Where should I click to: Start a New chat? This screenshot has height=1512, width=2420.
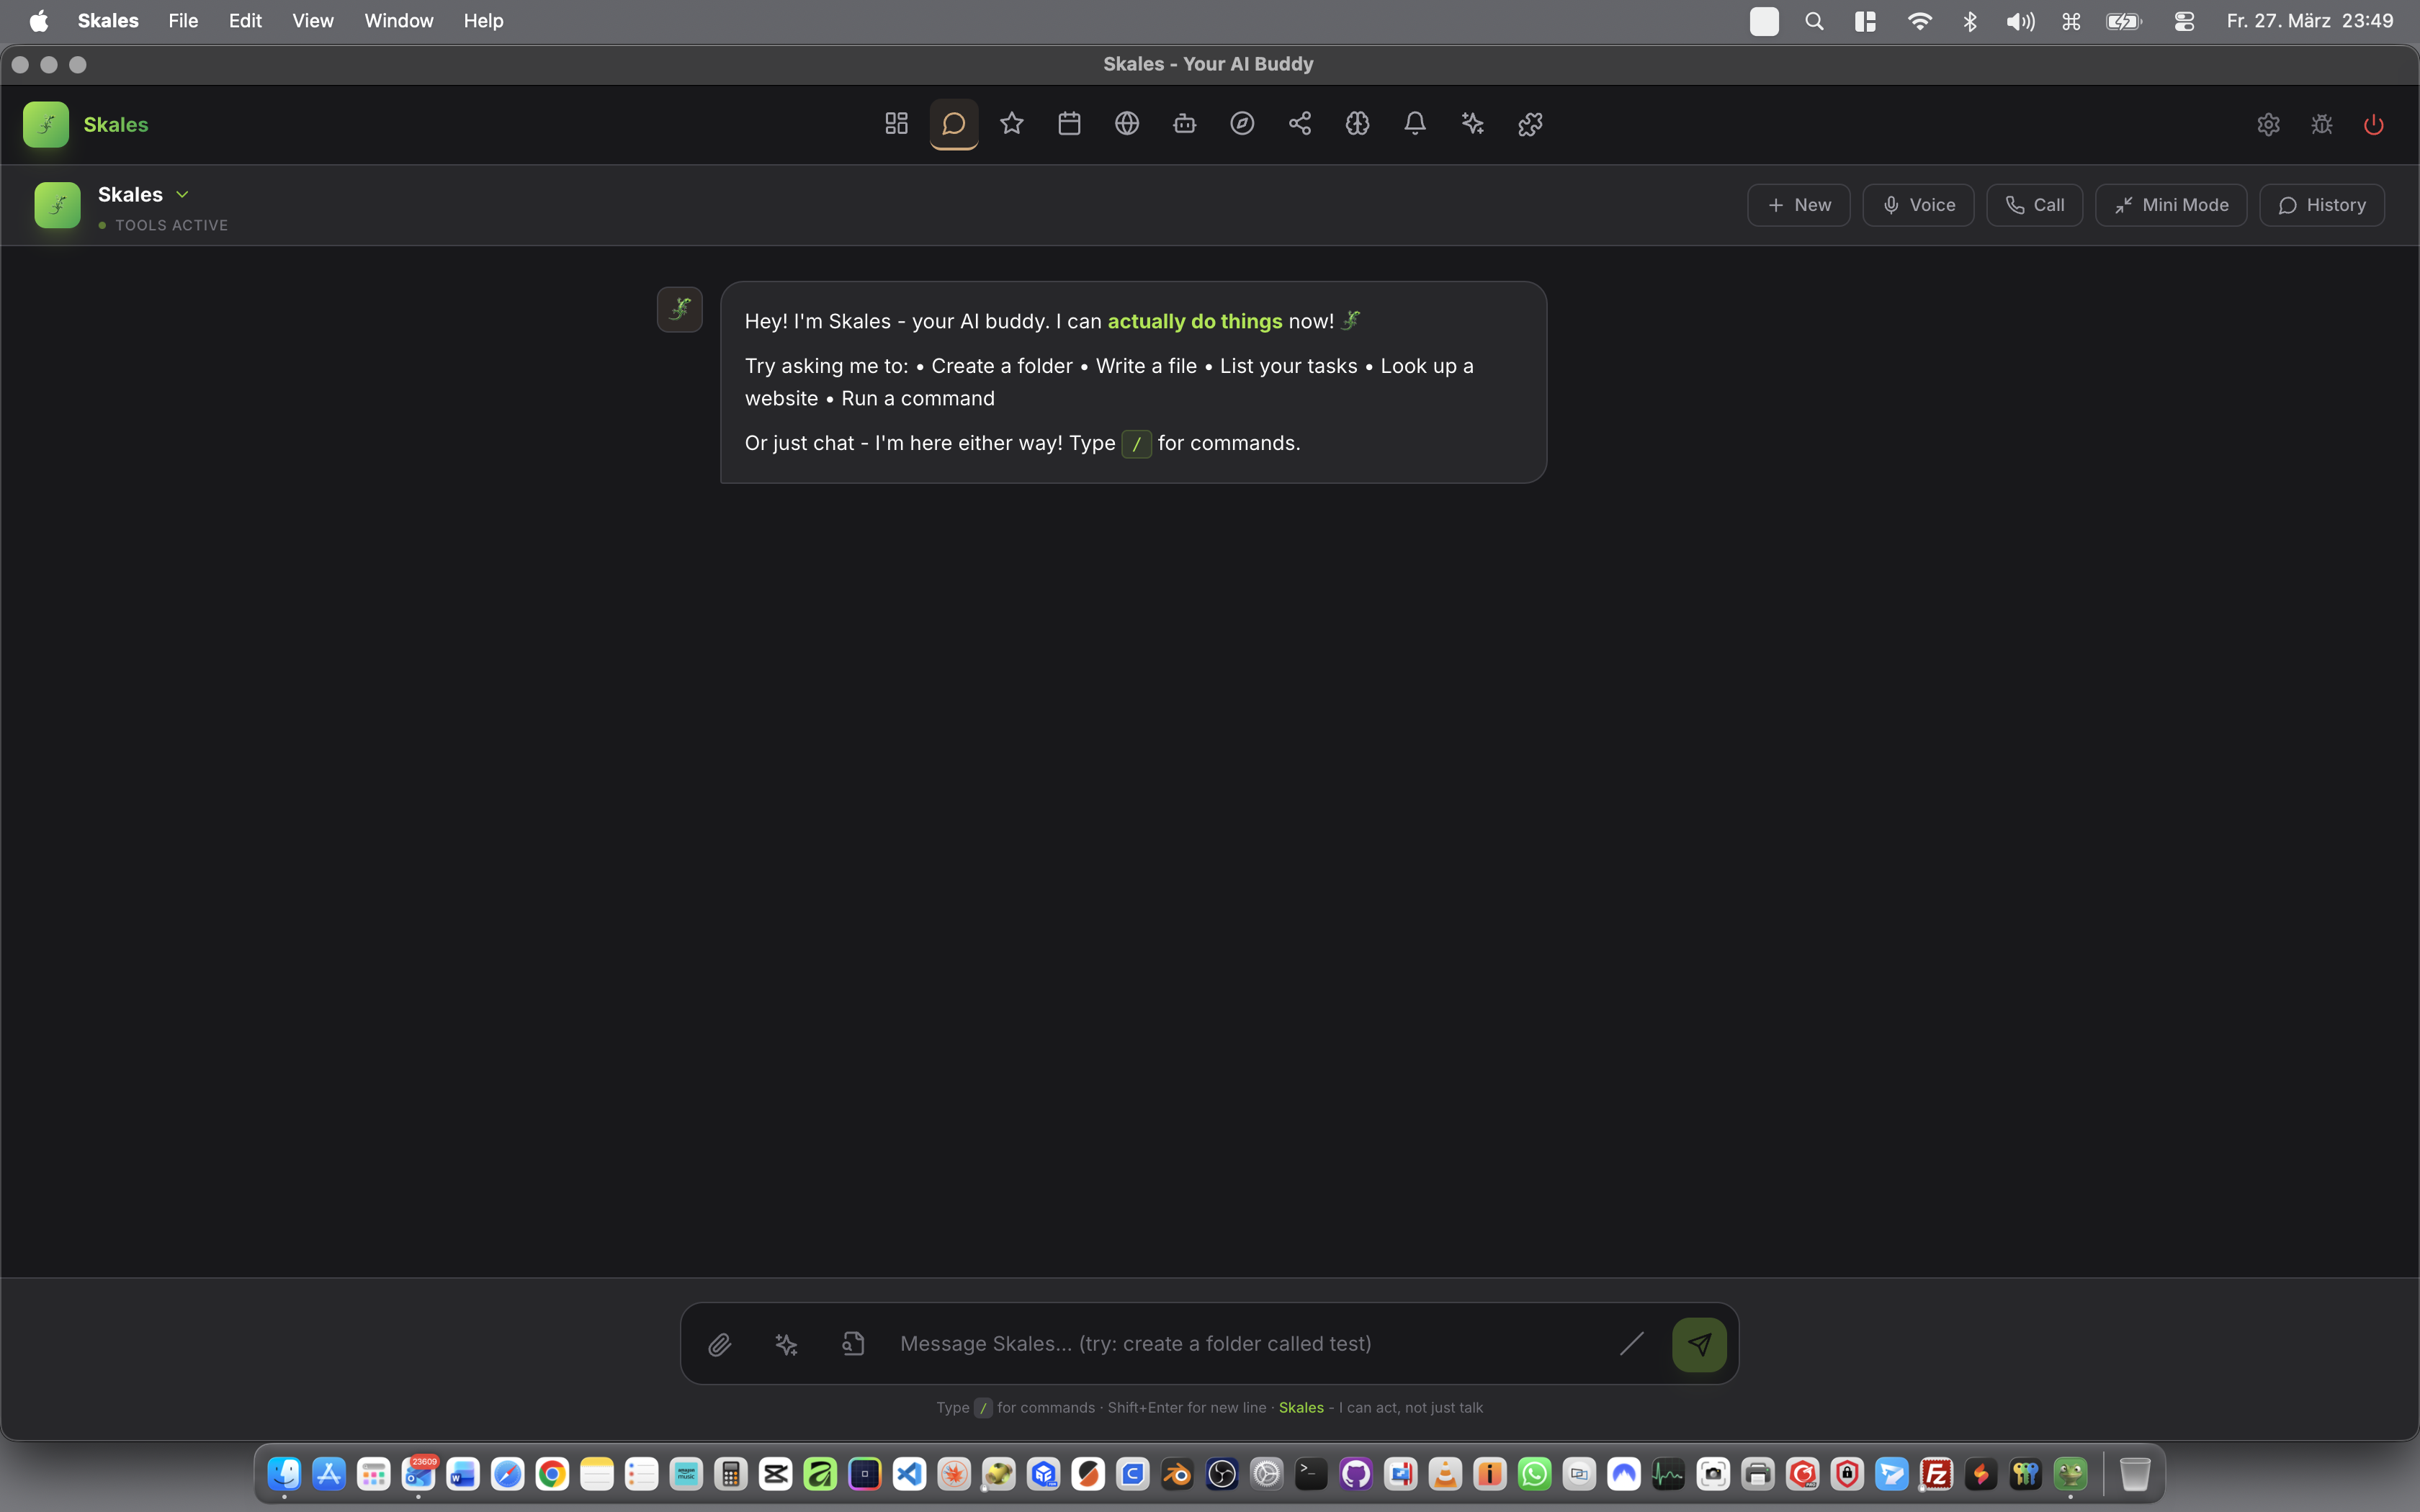[1798, 205]
